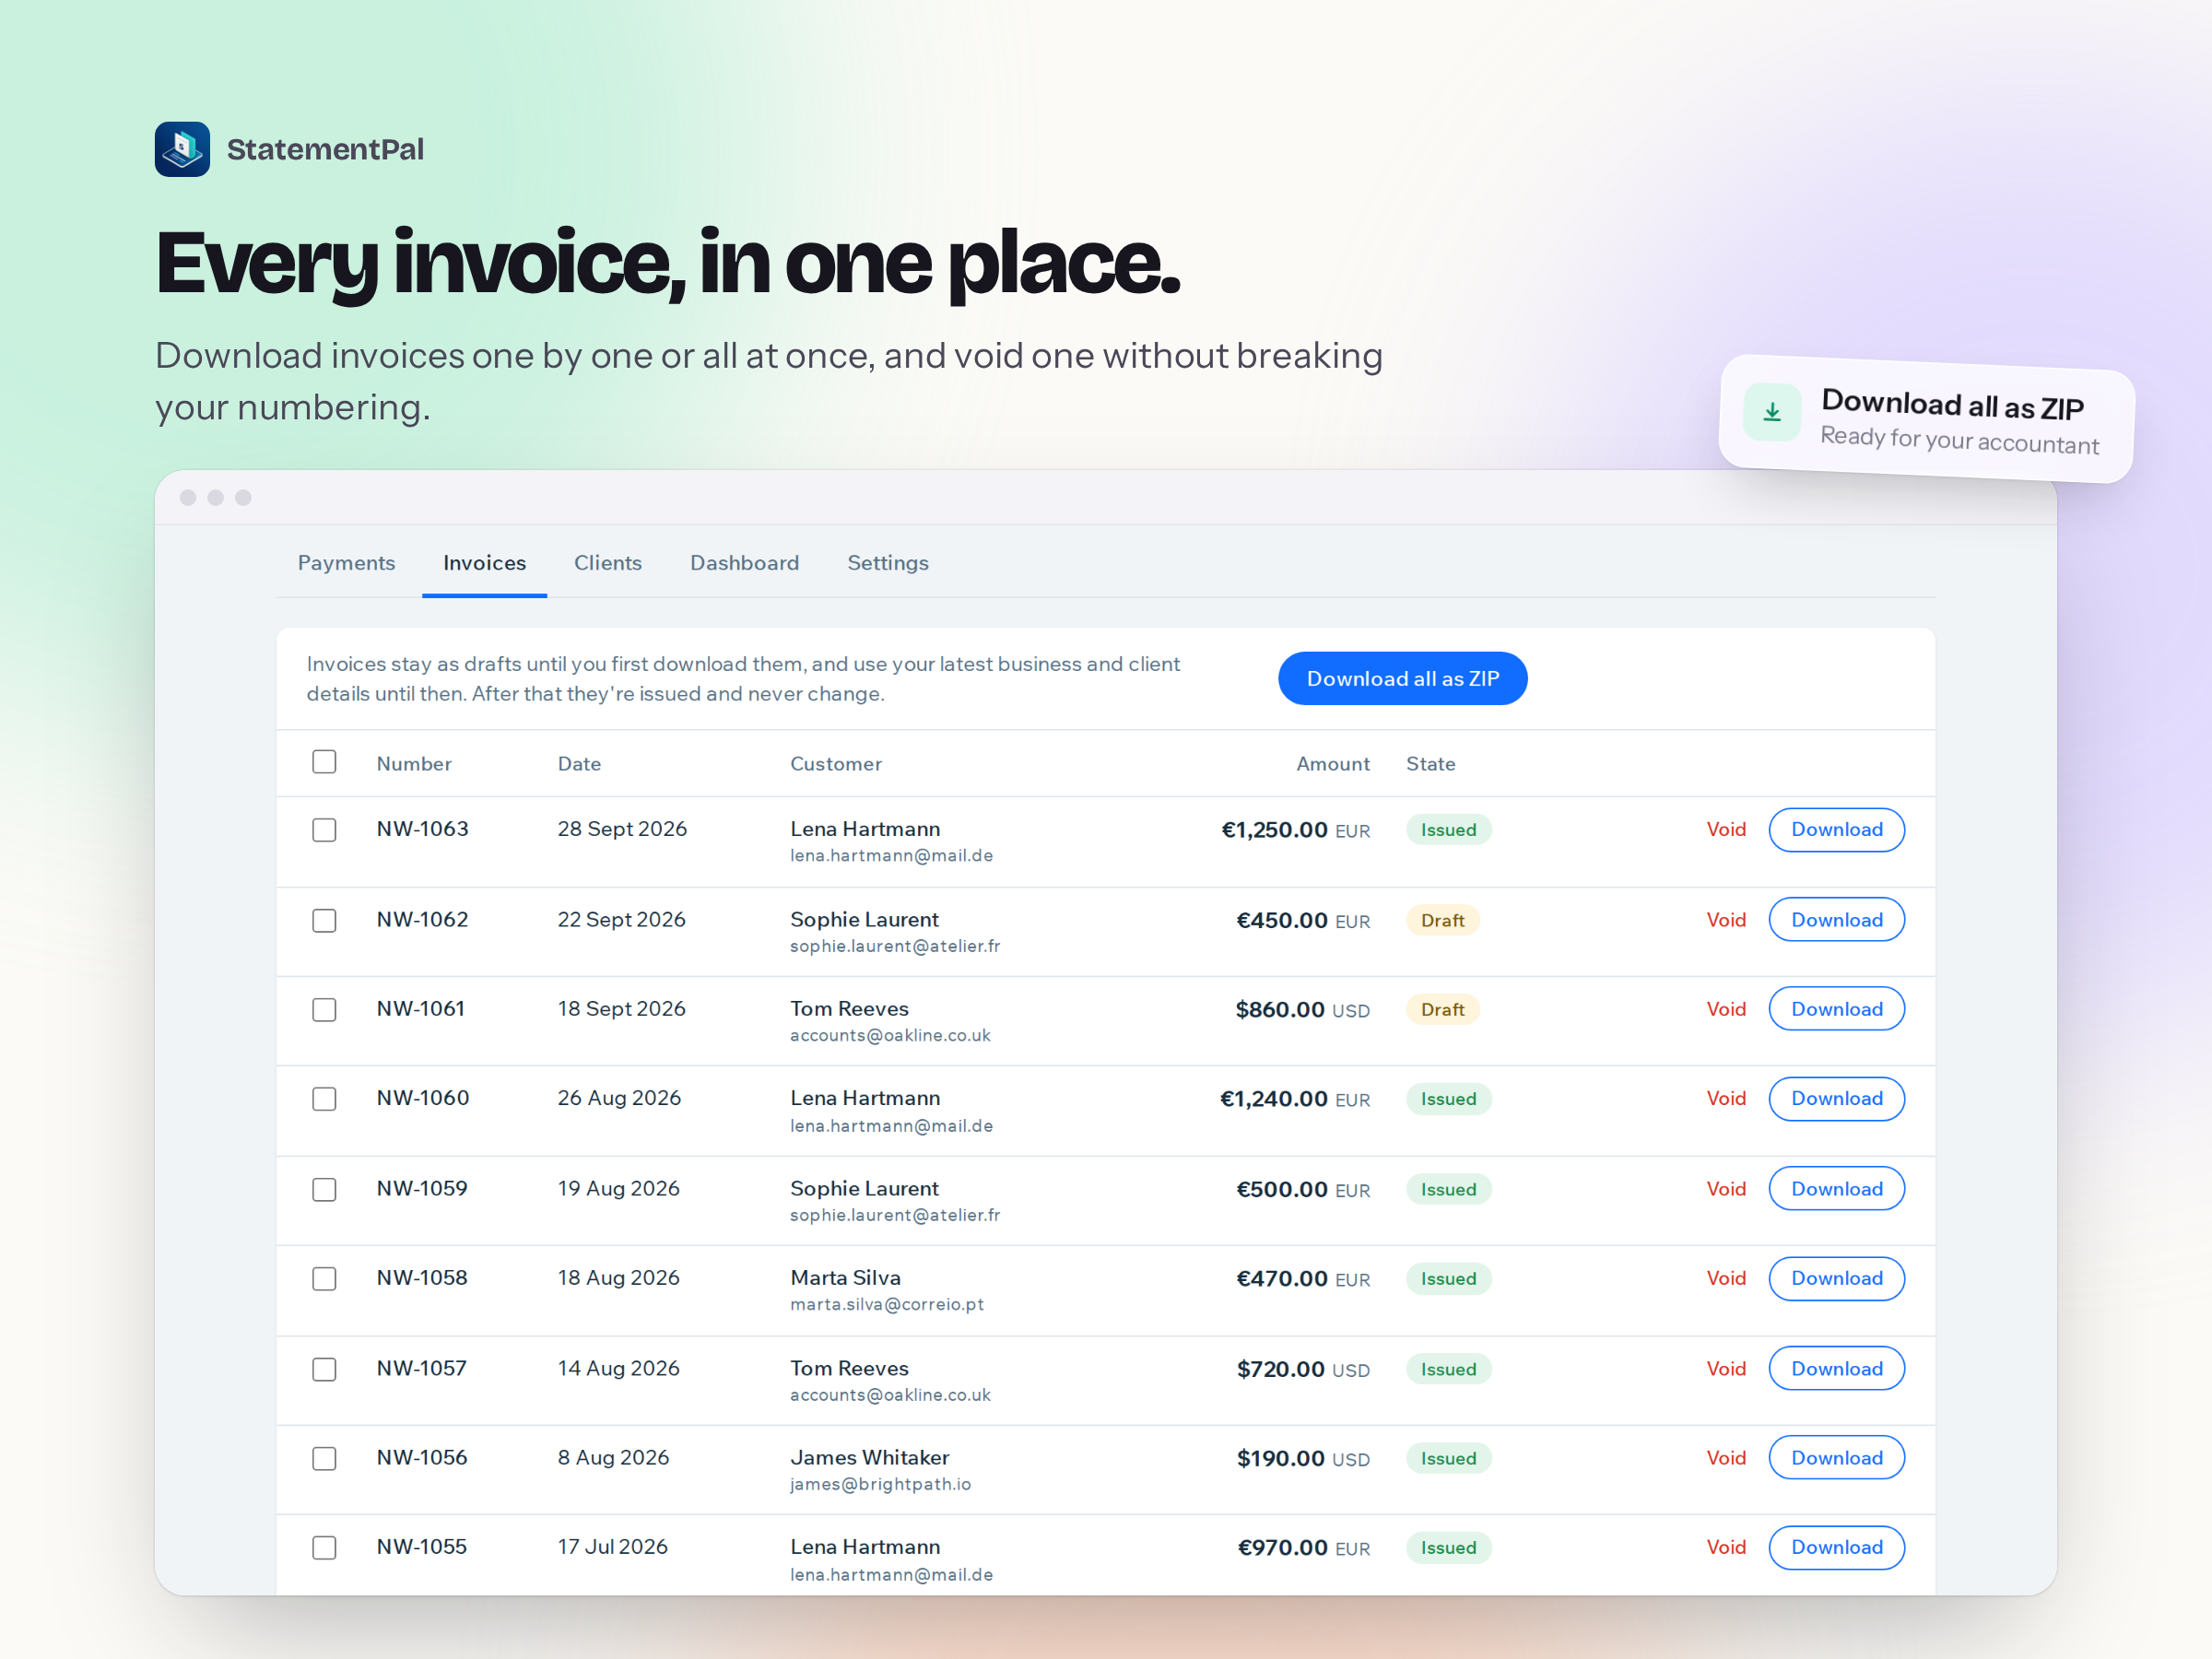Click the floating Download all as ZIP card

(1926, 419)
